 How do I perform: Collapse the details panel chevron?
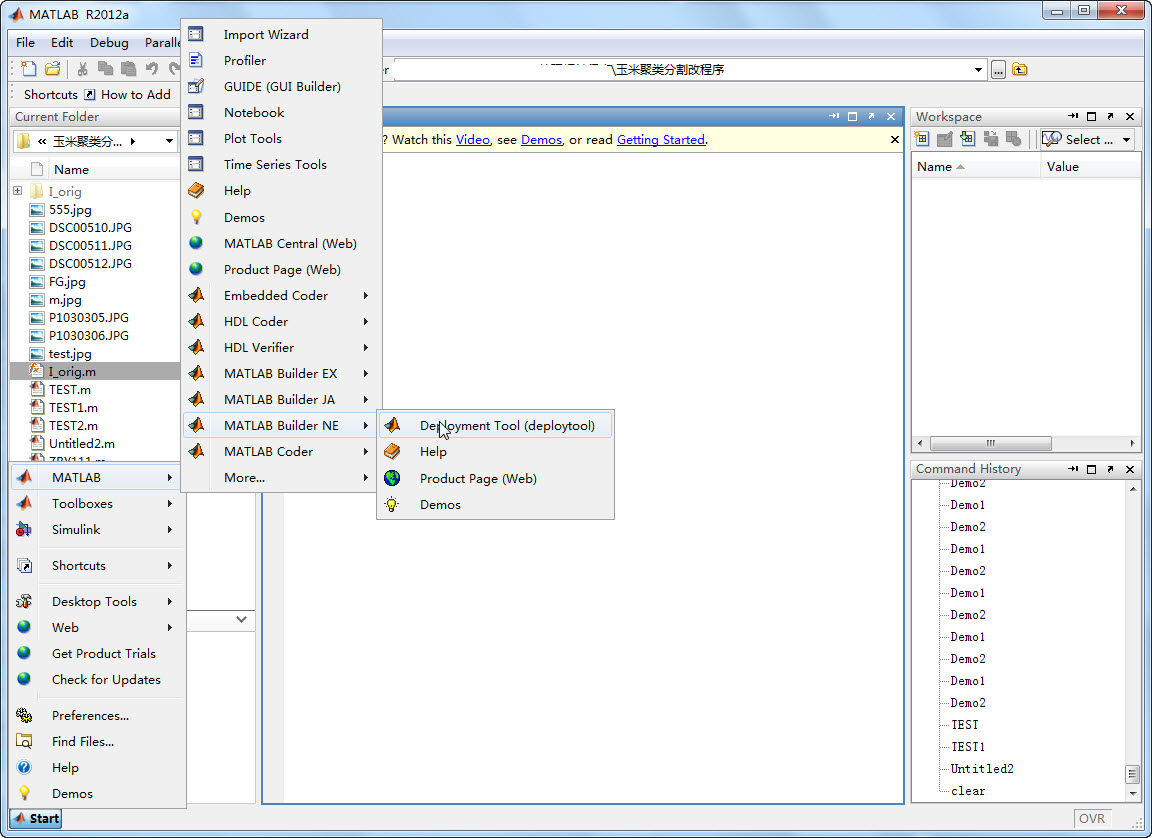(x=241, y=620)
